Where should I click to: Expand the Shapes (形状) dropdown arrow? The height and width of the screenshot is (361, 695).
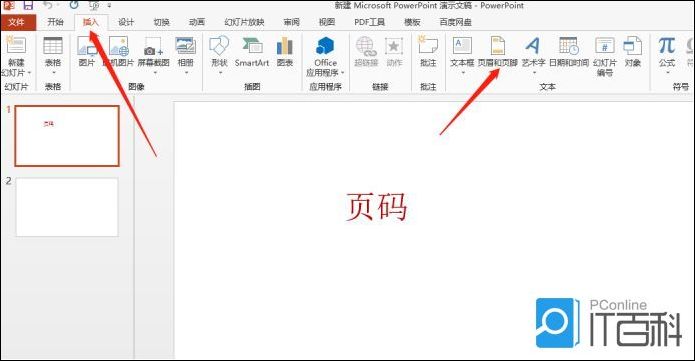tap(220, 73)
